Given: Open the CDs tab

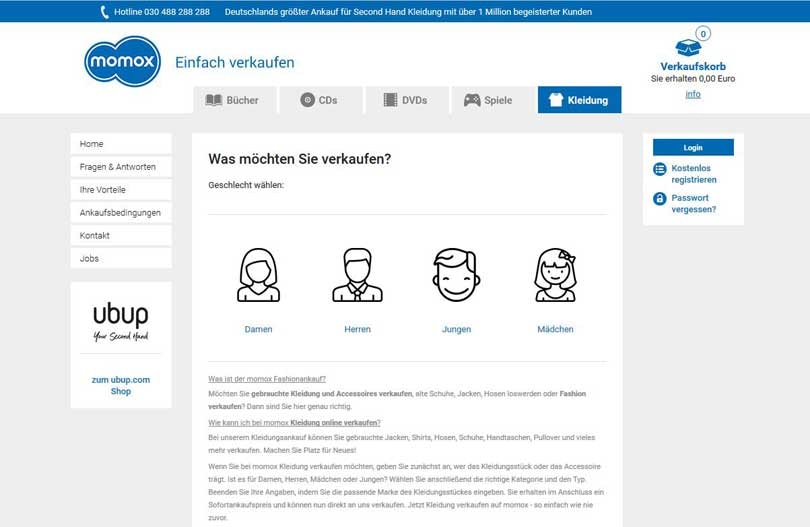Looking at the screenshot, I should [319, 100].
